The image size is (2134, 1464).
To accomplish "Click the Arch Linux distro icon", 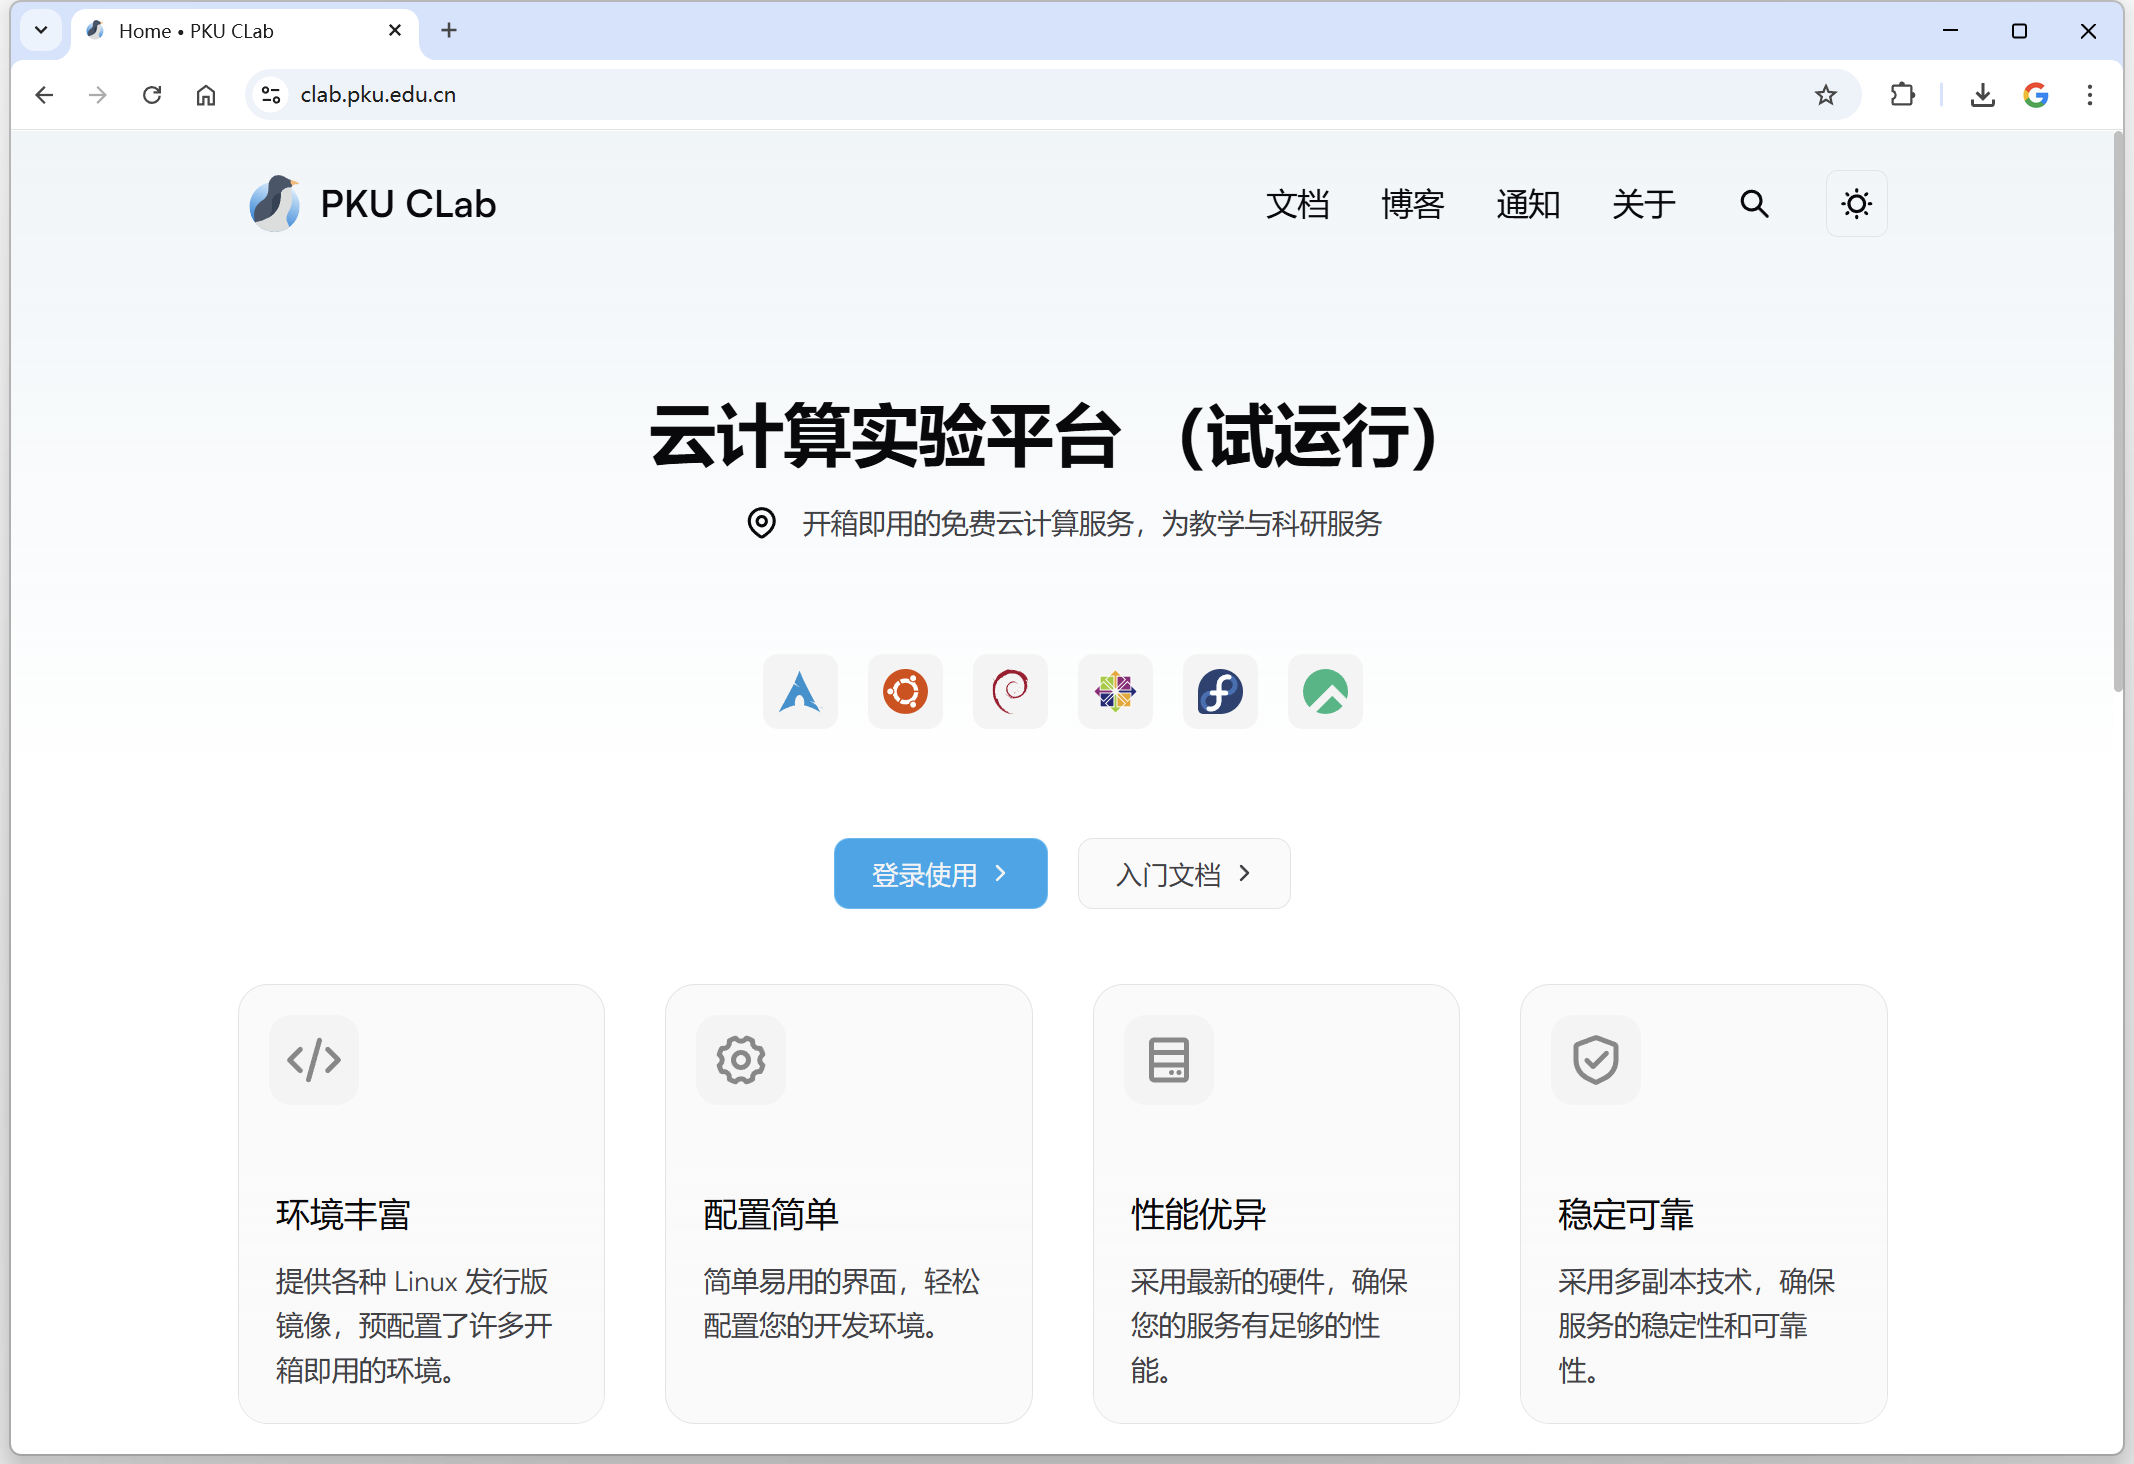I will click(800, 692).
